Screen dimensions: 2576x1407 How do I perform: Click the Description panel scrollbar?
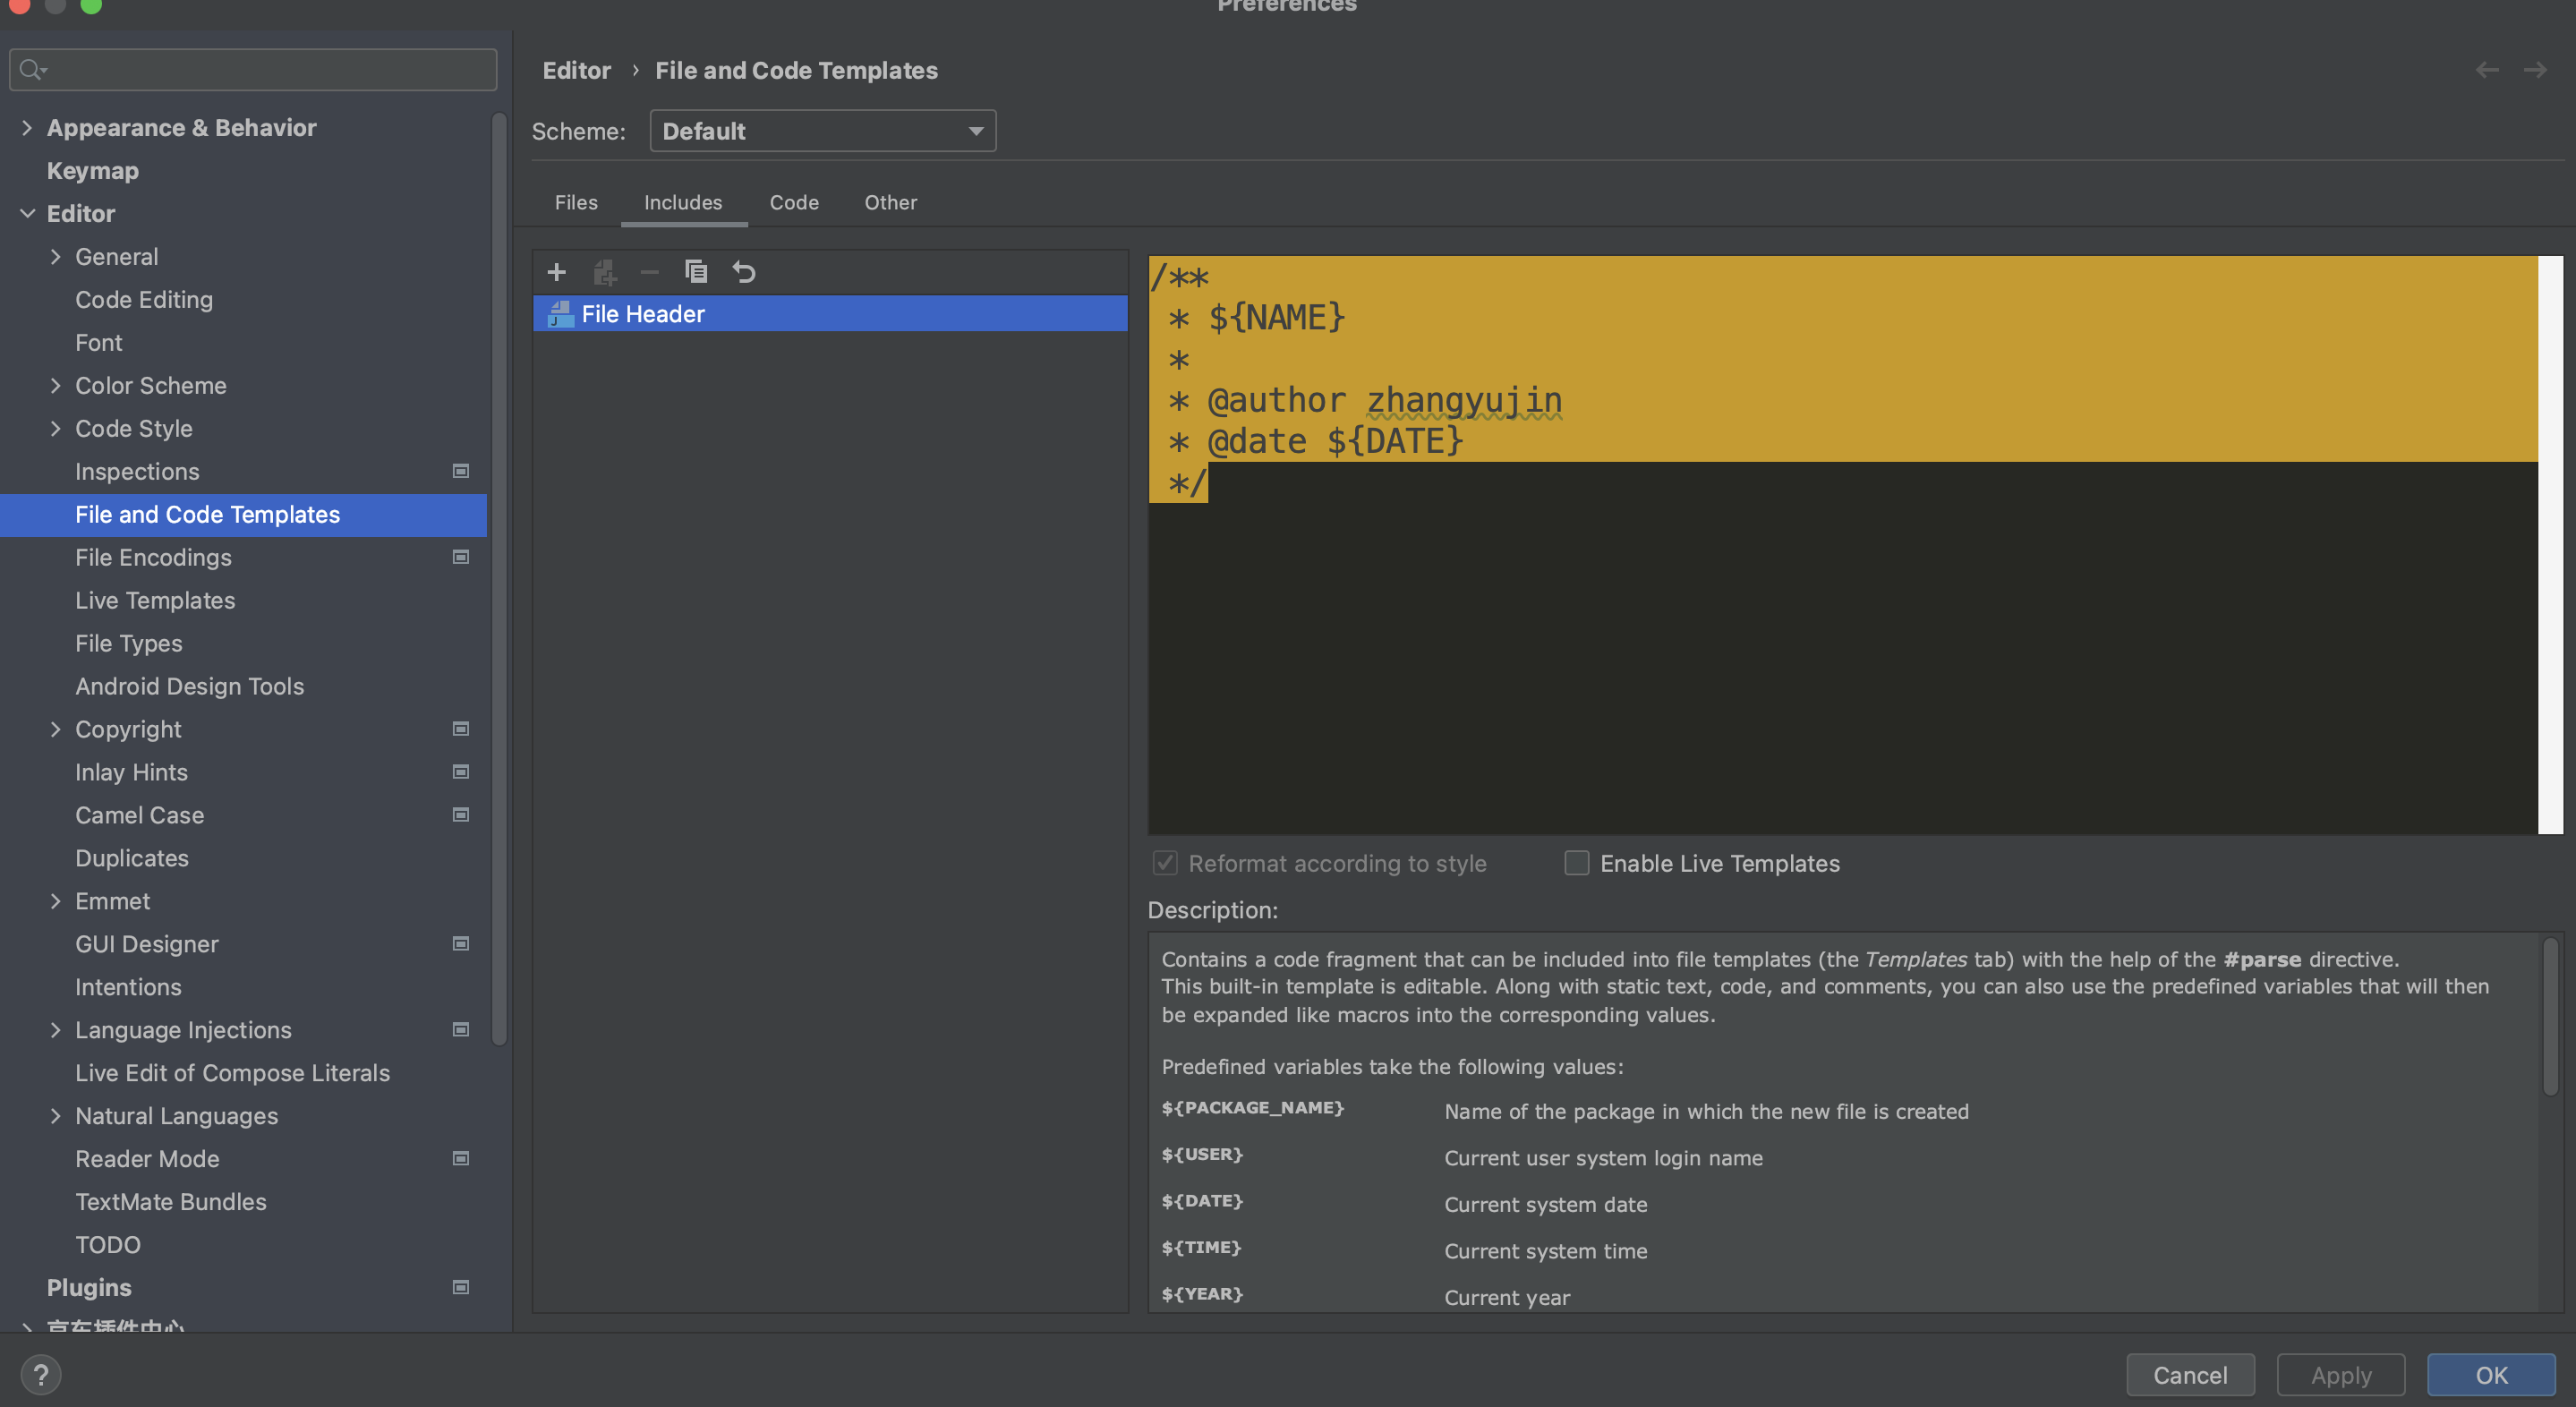coord(2550,1015)
